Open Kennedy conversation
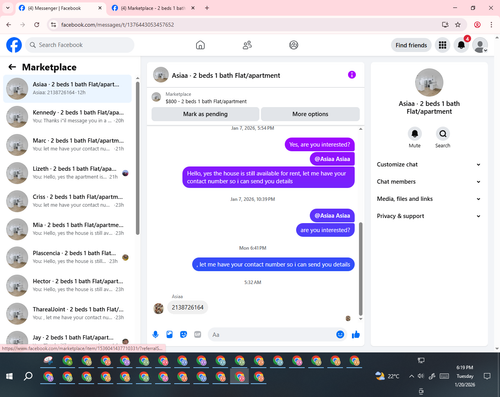The height and width of the screenshot is (397, 500). point(67,117)
